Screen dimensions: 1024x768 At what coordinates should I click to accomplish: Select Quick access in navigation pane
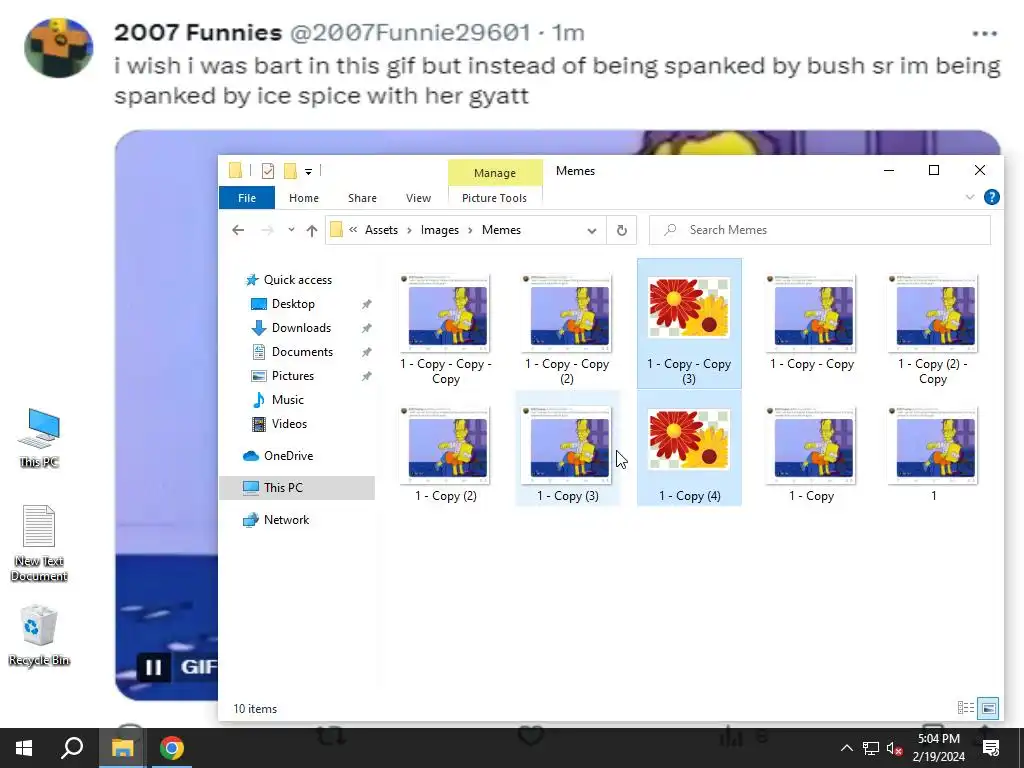(x=298, y=280)
